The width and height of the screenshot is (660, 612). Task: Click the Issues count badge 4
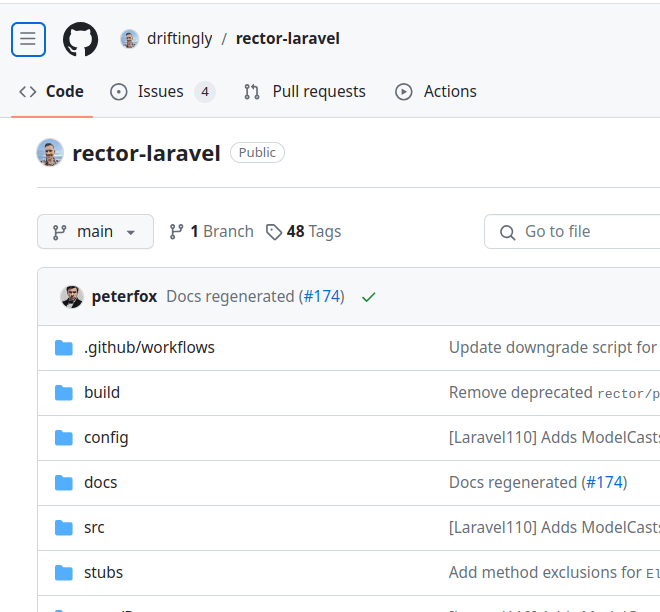pyautogui.click(x=205, y=92)
